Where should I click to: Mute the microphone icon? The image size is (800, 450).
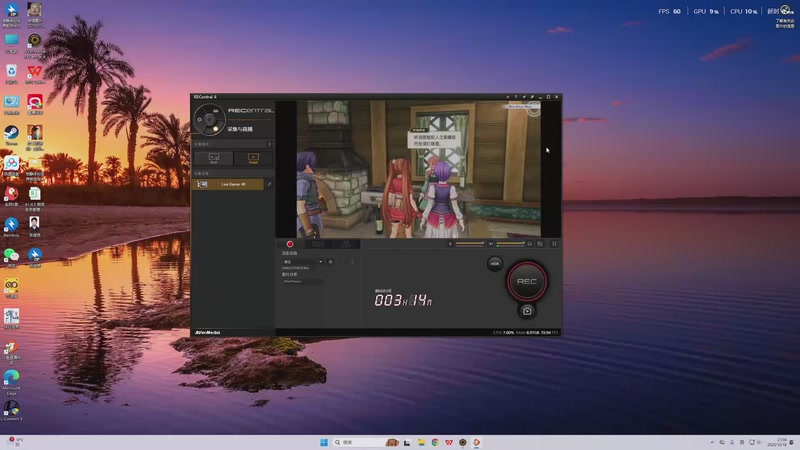point(450,244)
